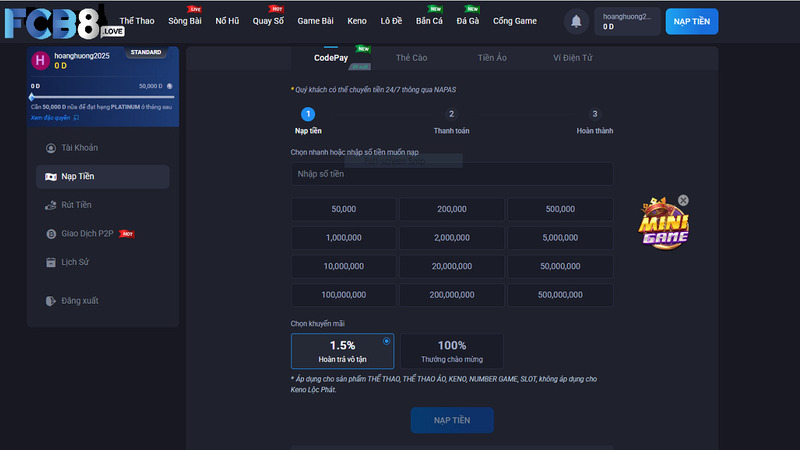The height and width of the screenshot is (450, 800).
Task: Open Cổng Game menu
Action: pos(514,21)
